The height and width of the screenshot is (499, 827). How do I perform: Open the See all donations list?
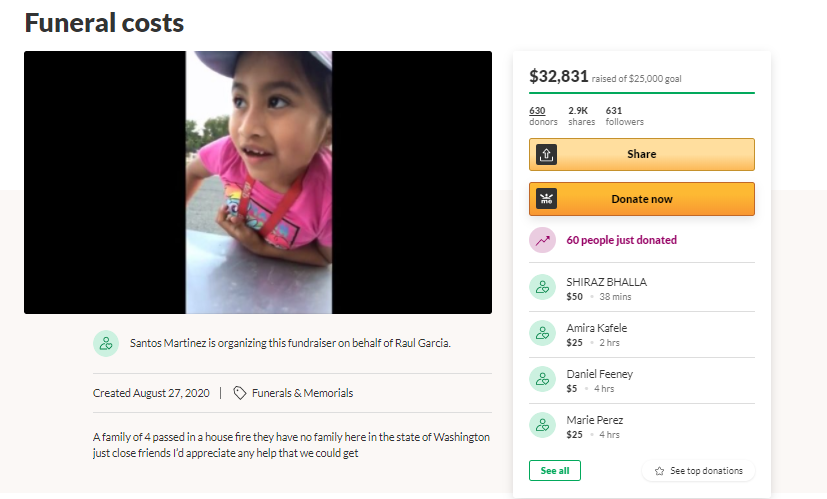click(554, 470)
